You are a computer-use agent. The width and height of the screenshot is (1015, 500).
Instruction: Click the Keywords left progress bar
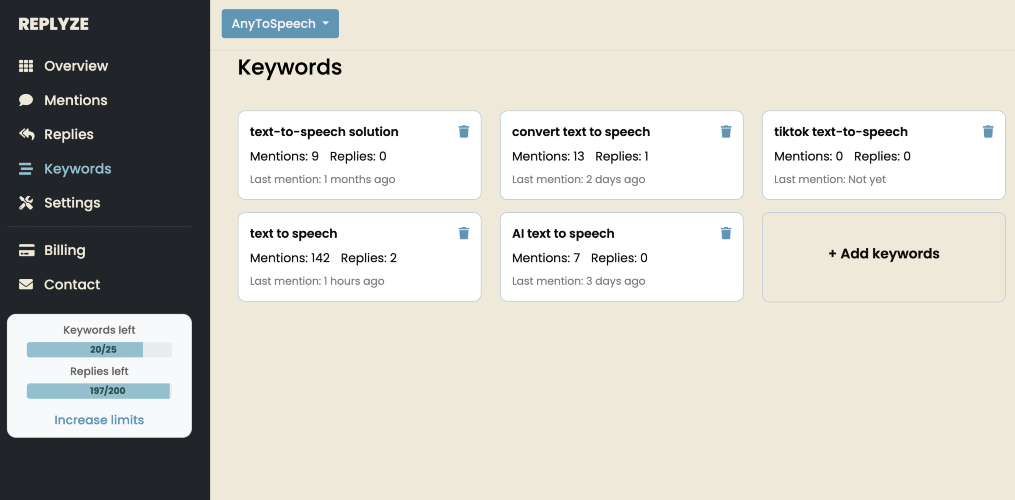99,350
